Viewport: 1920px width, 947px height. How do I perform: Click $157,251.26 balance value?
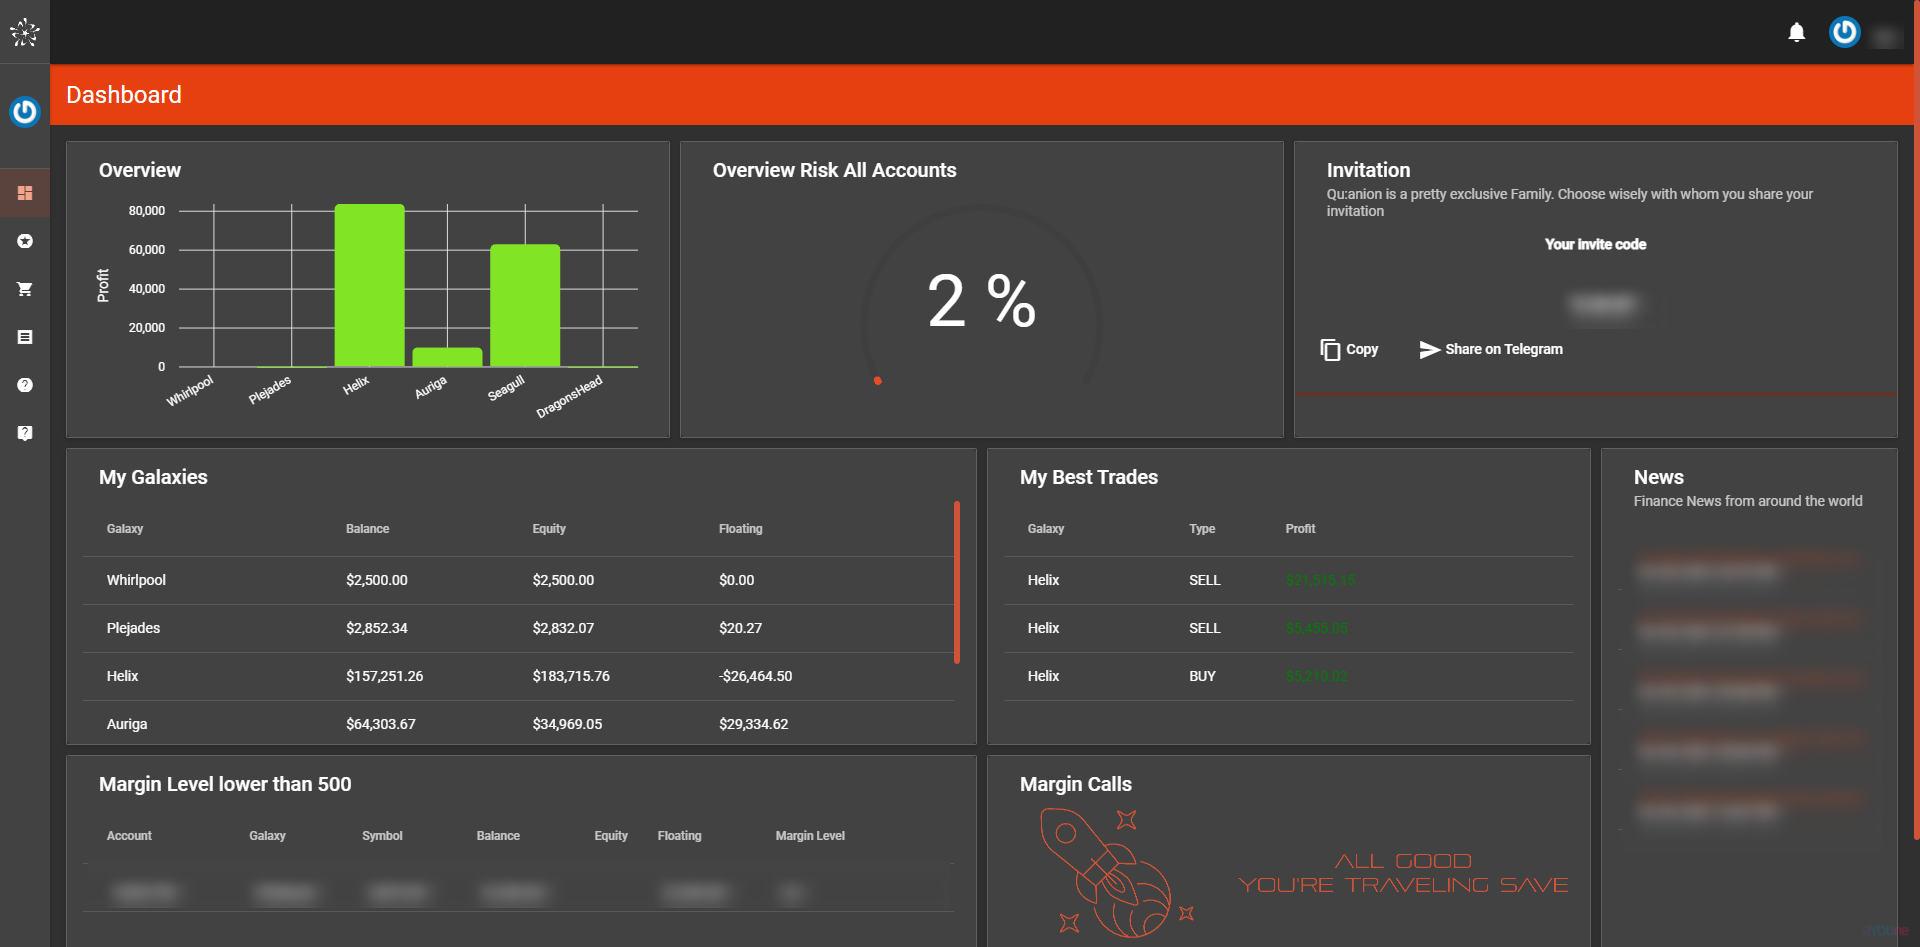coord(384,676)
